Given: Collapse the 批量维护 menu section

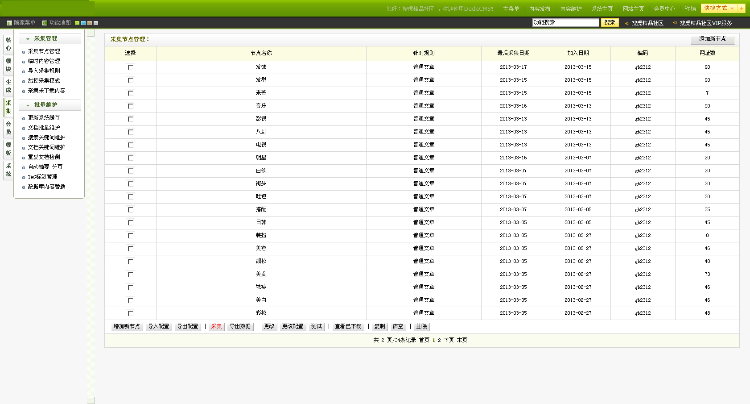Looking at the screenshot, I should 28,105.
